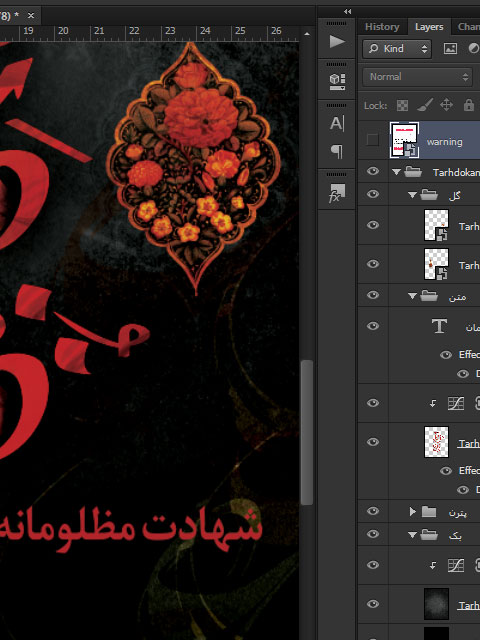Select the Tarhdokan group name

coord(456,173)
